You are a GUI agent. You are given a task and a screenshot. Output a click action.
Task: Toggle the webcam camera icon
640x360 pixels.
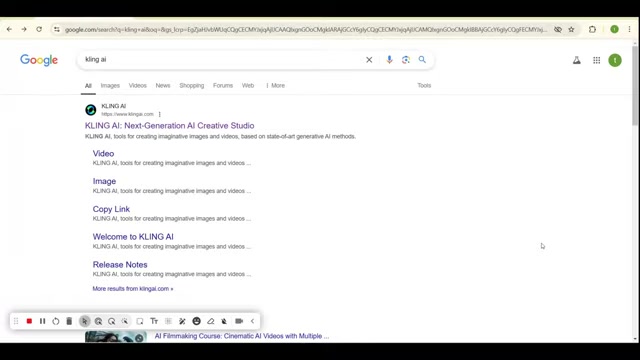pyautogui.click(x=239, y=321)
